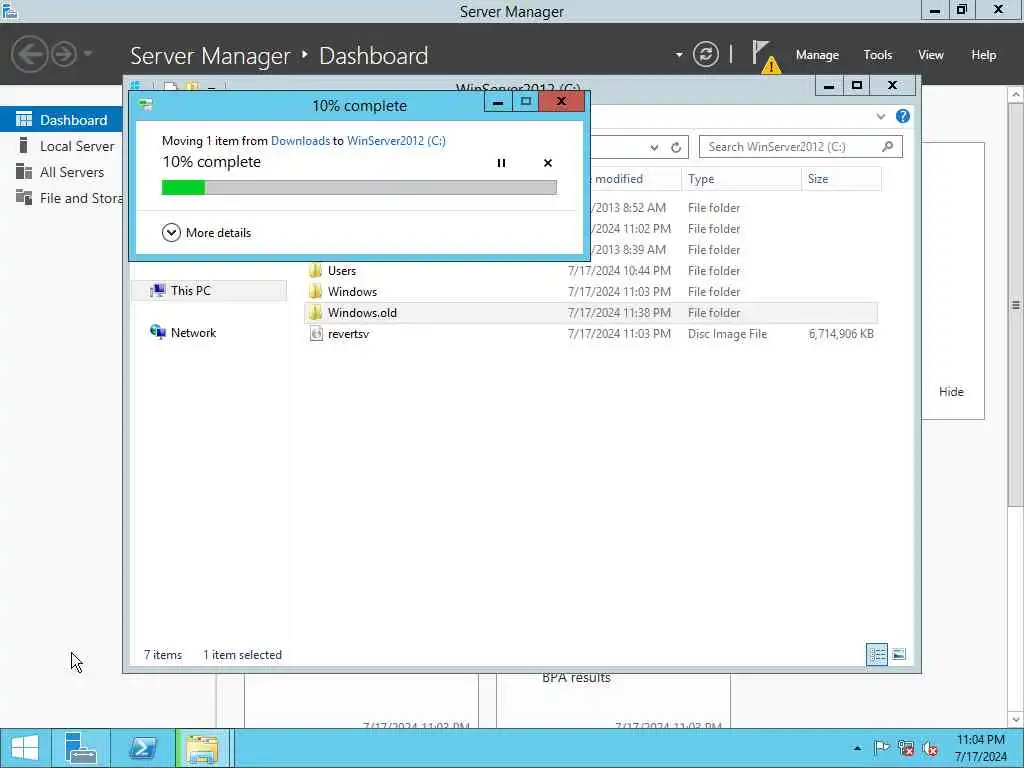The height and width of the screenshot is (768, 1024).
Task: Open Server Manager from the taskbar
Action: point(81,748)
